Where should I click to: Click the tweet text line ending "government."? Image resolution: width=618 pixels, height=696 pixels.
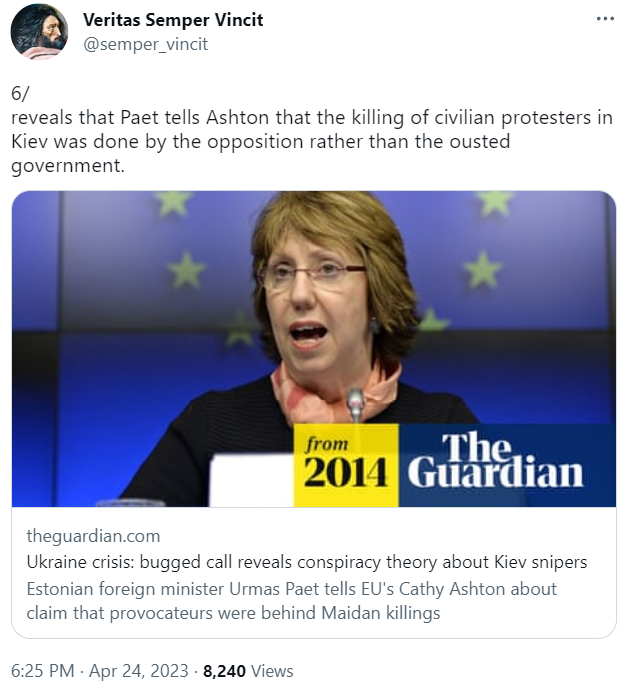(x=68, y=166)
